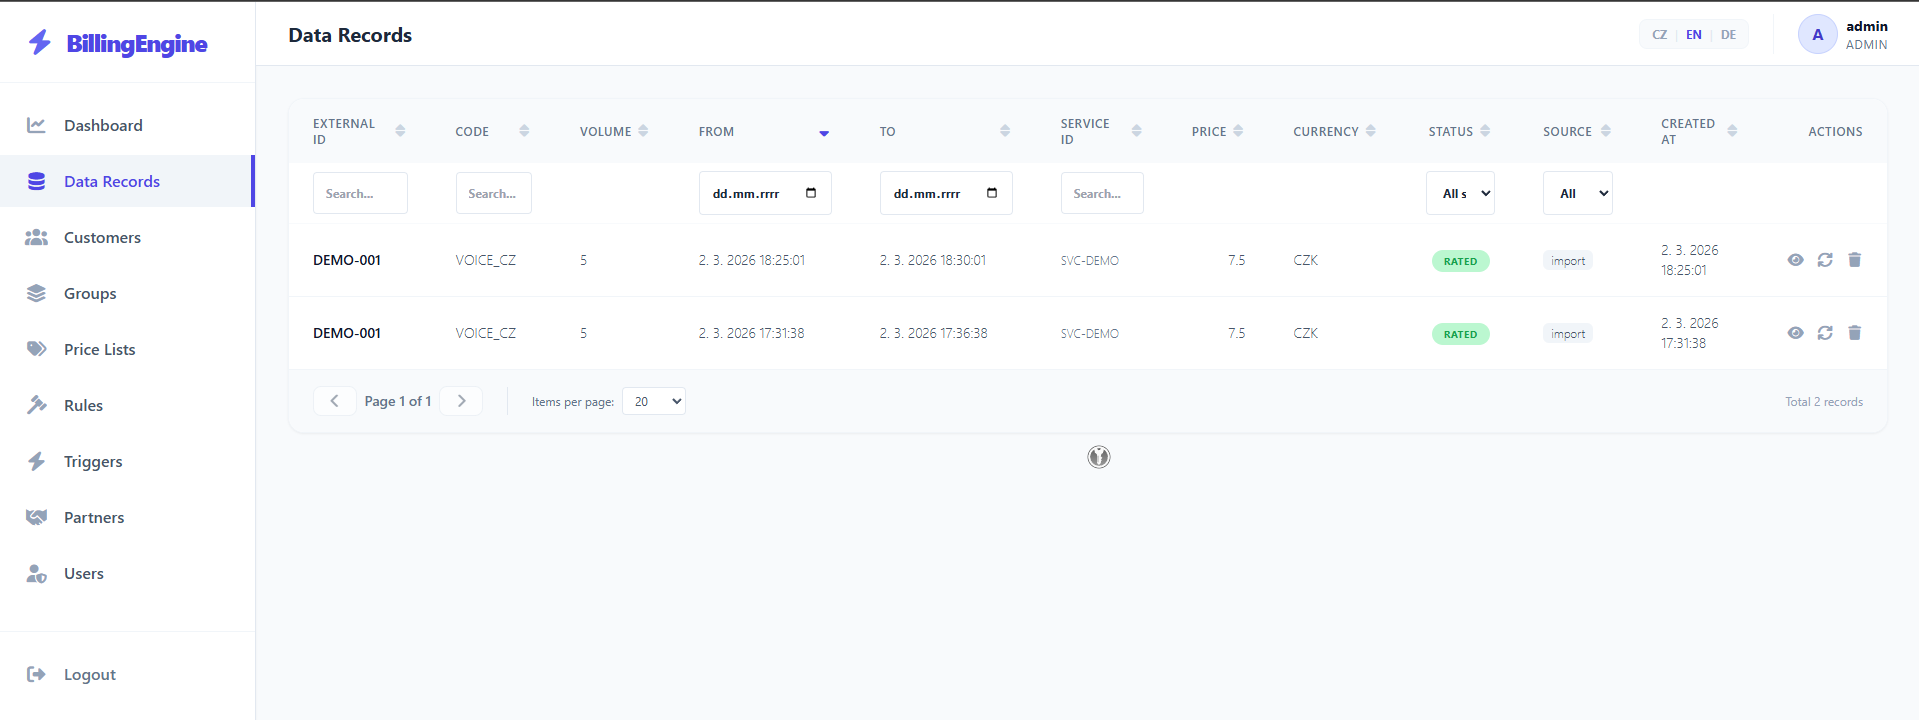Click the Rules gavel icon
The width and height of the screenshot is (1919, 720).
(36, 405)
